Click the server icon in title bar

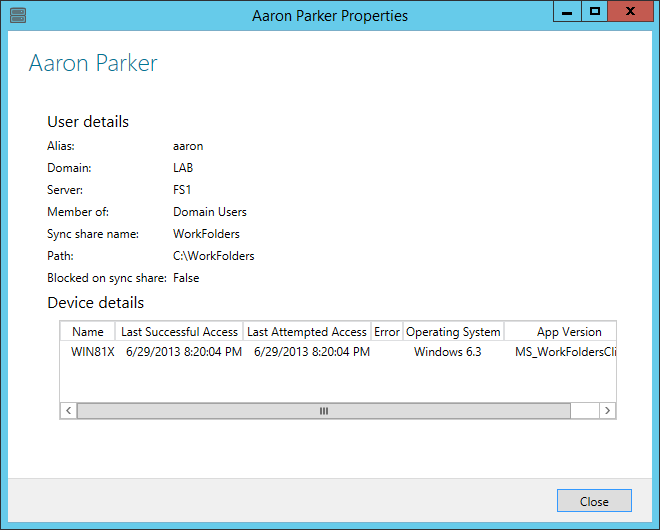18,16
